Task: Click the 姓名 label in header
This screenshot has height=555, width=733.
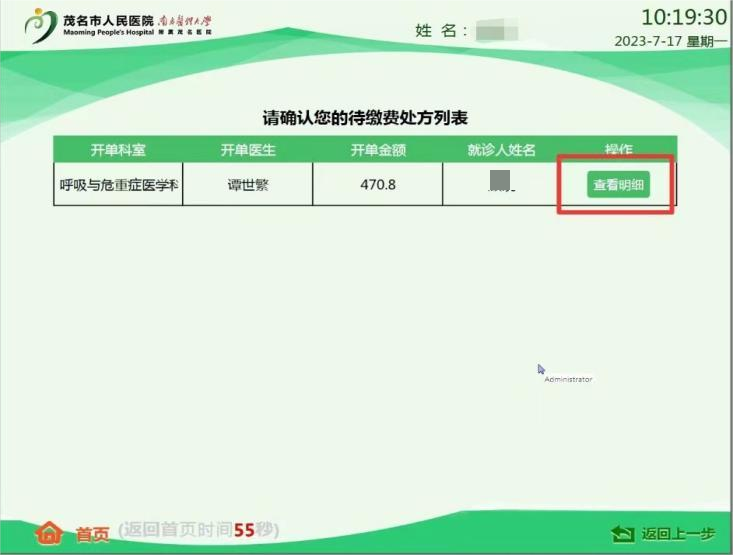Action: click(441, 31)
